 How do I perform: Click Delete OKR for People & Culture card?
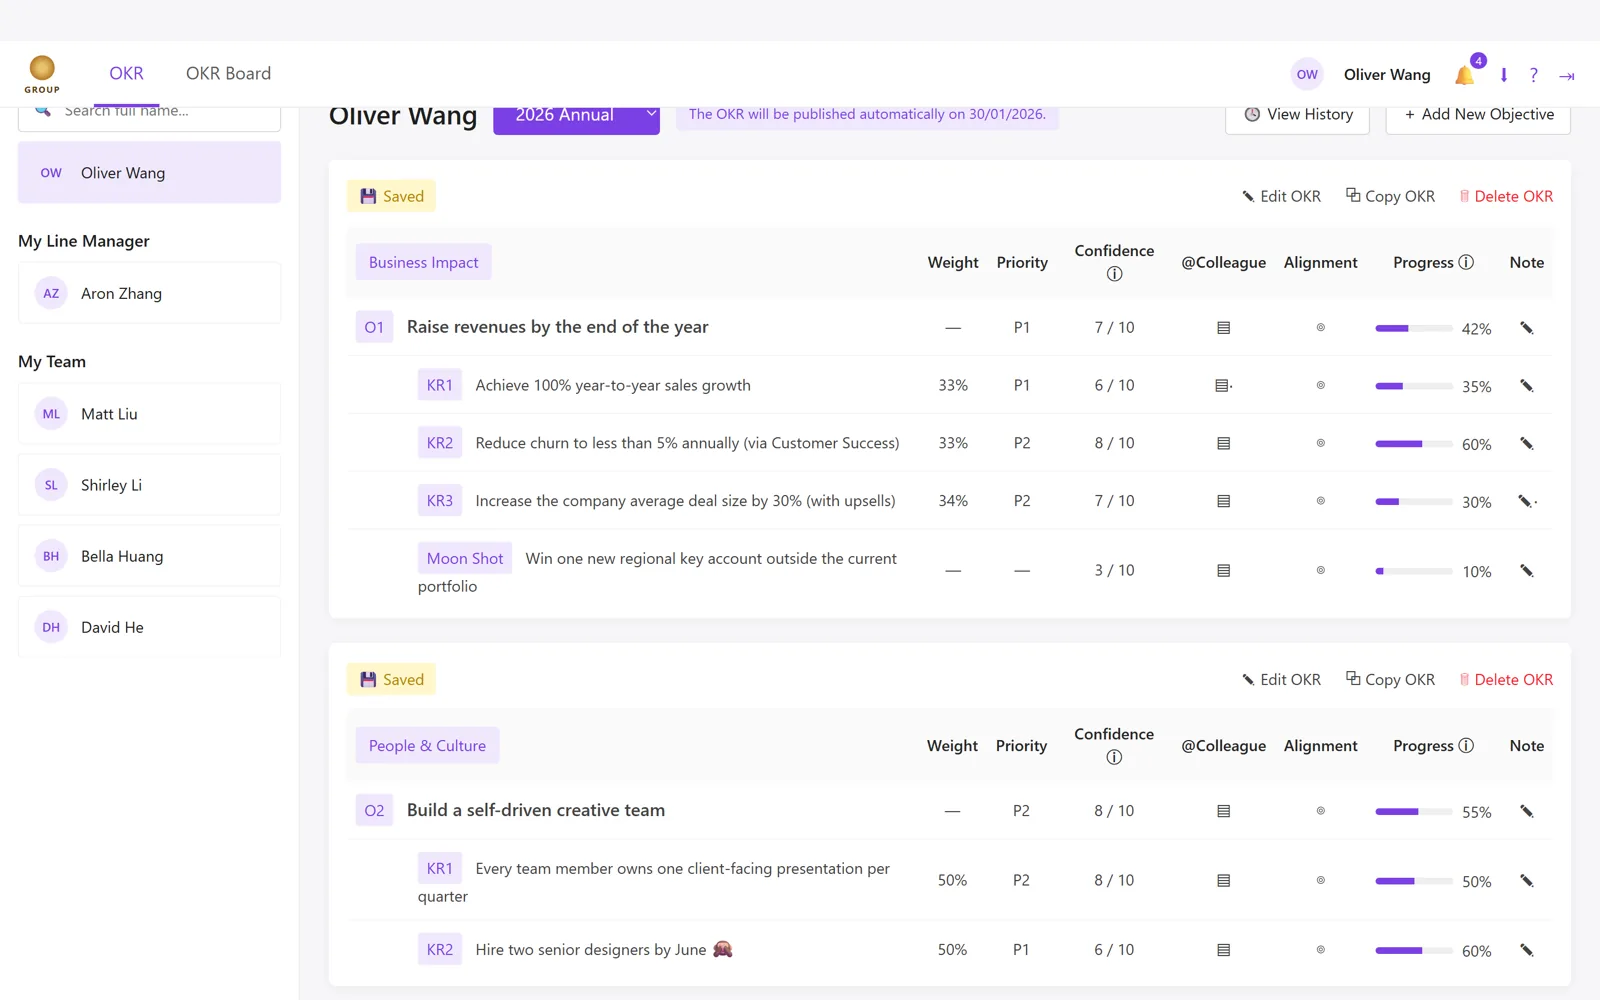(x=1506, y=680)
